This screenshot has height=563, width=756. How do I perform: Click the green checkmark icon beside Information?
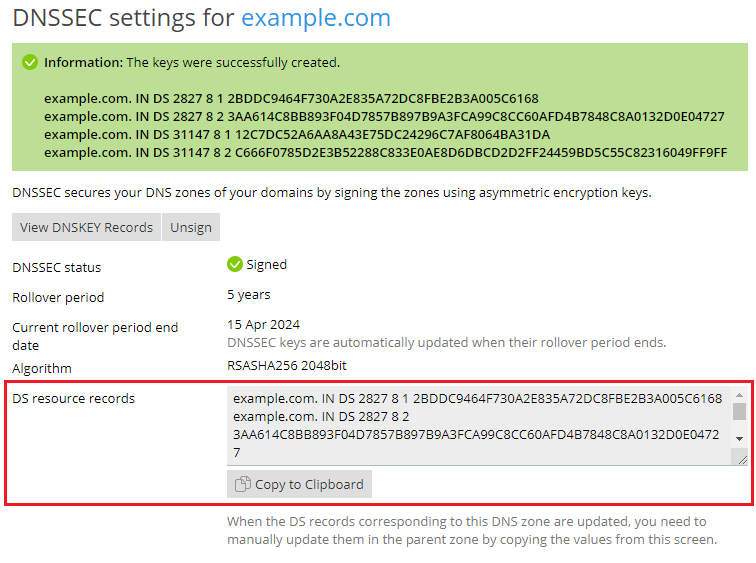(31, 62)
